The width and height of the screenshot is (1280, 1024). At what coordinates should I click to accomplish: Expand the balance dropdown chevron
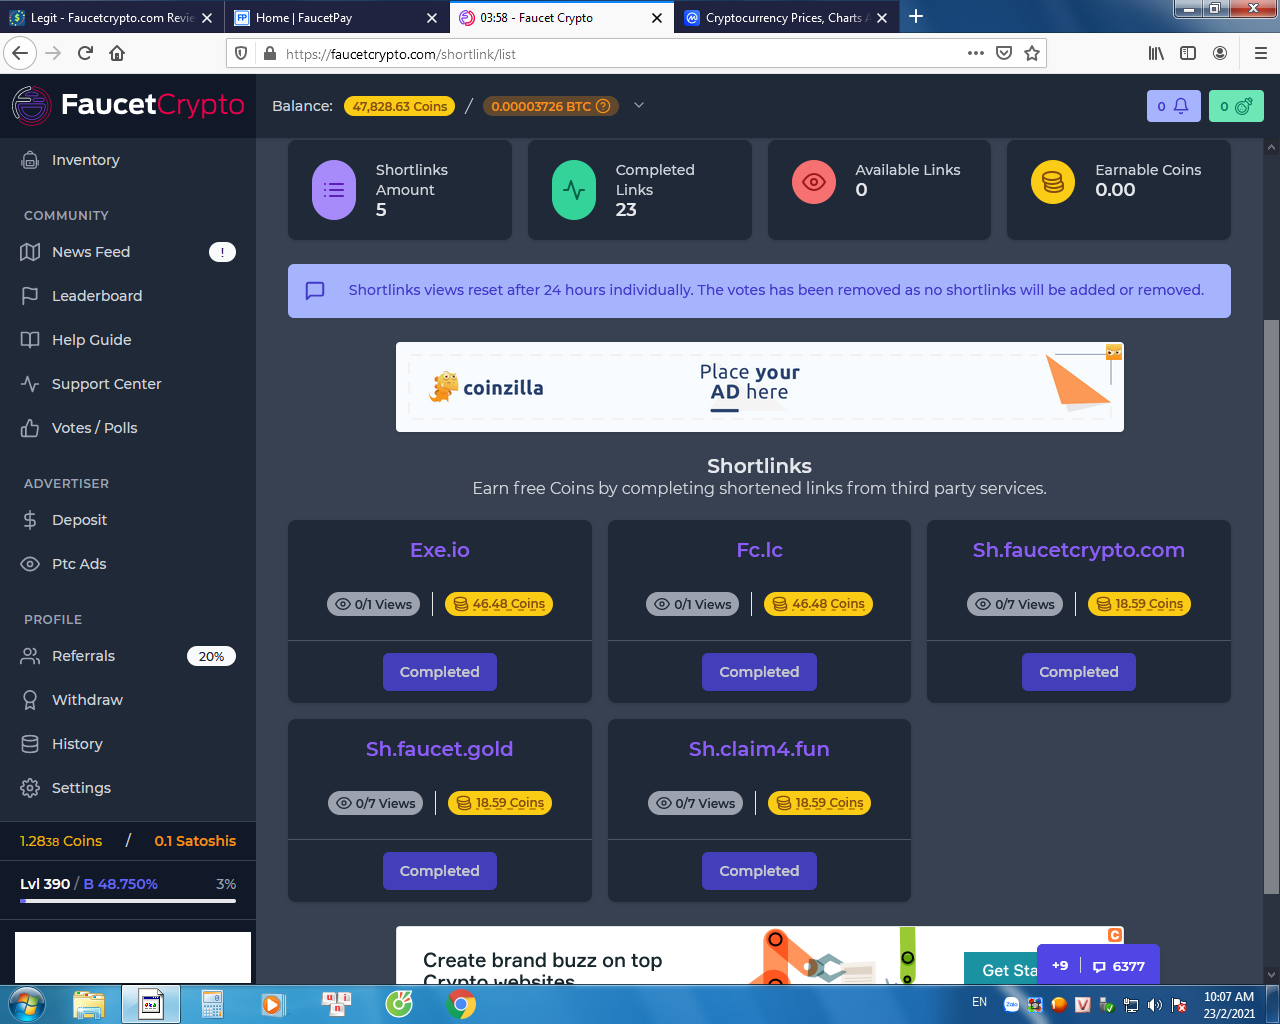coord(639,105)
